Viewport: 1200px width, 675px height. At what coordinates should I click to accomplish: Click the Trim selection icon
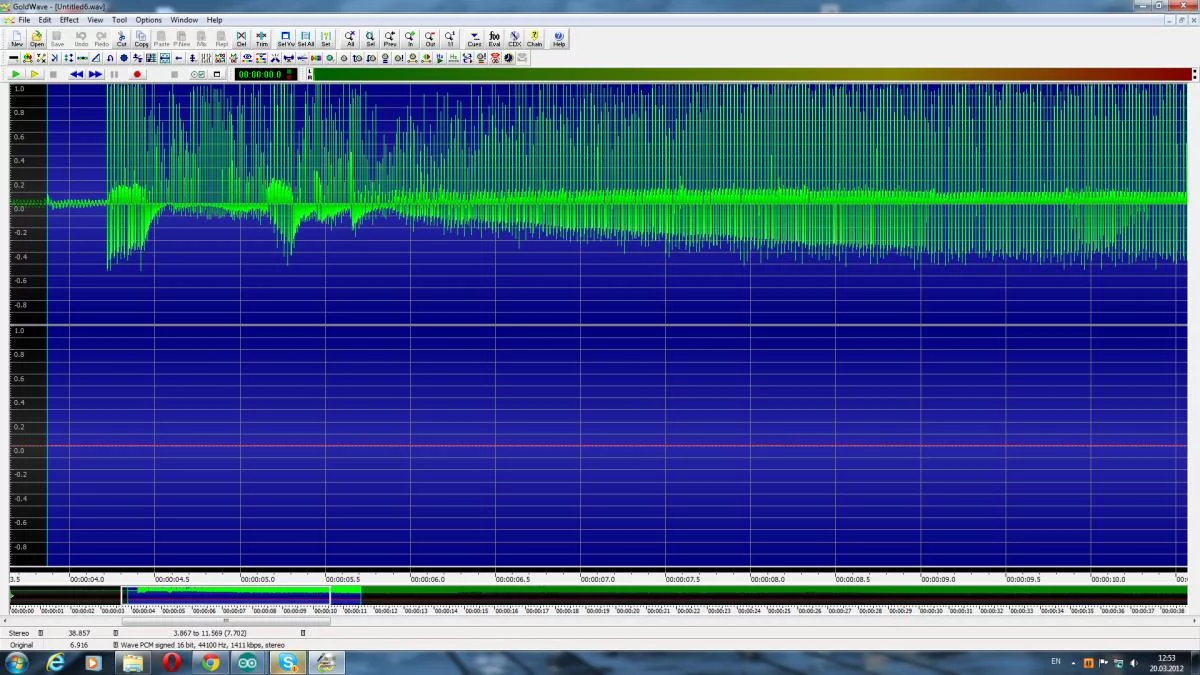pos(262,38)
